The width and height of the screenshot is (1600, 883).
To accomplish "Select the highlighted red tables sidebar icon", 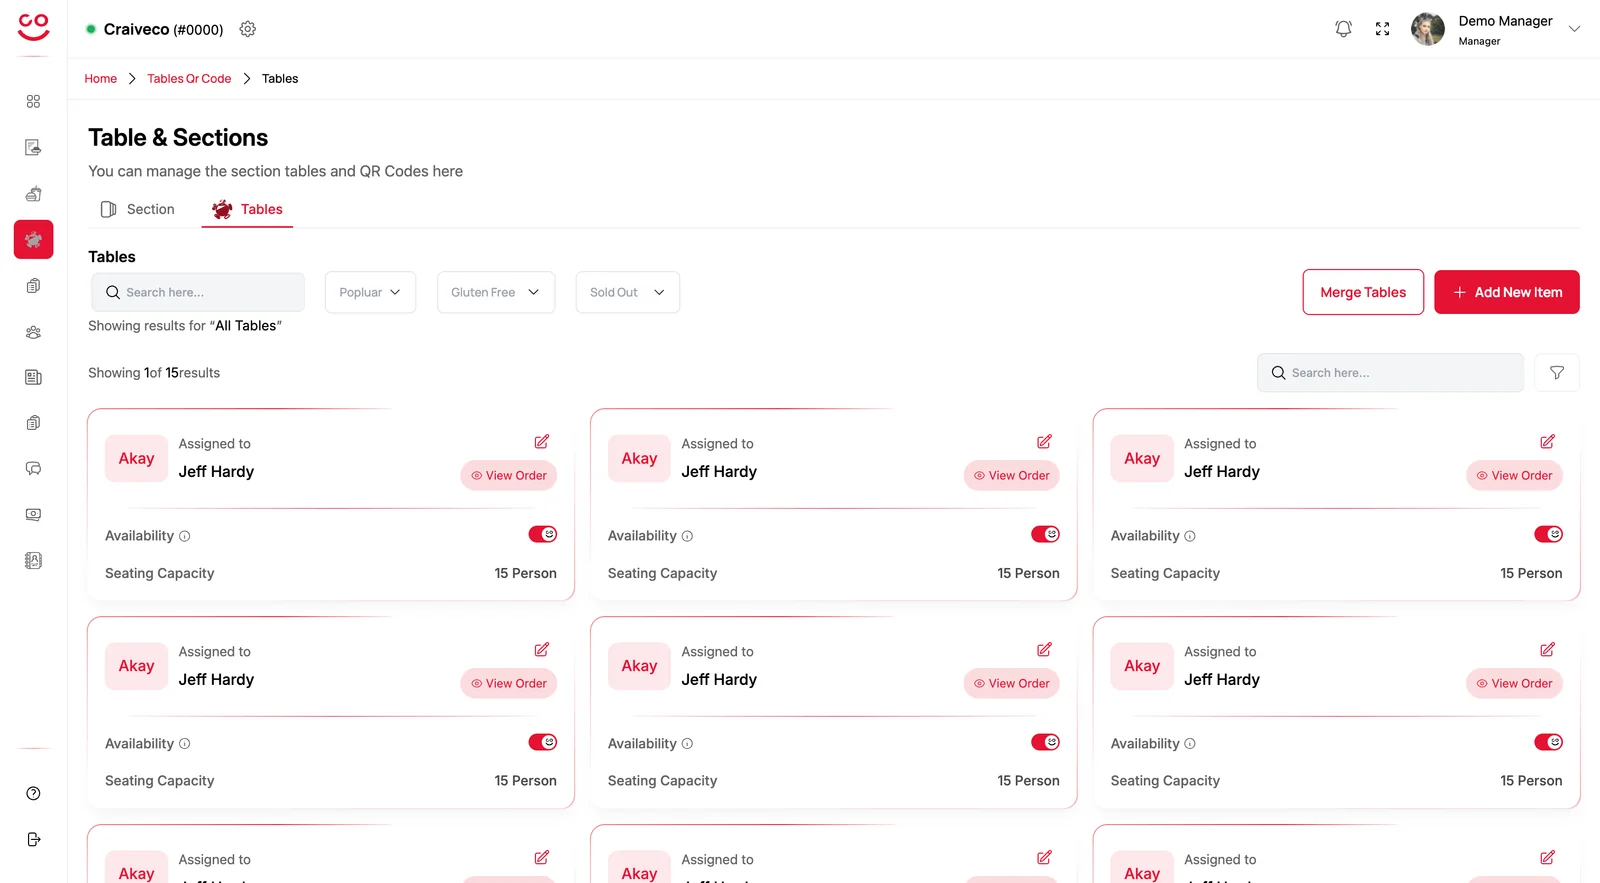I will (x=33, y=240).
